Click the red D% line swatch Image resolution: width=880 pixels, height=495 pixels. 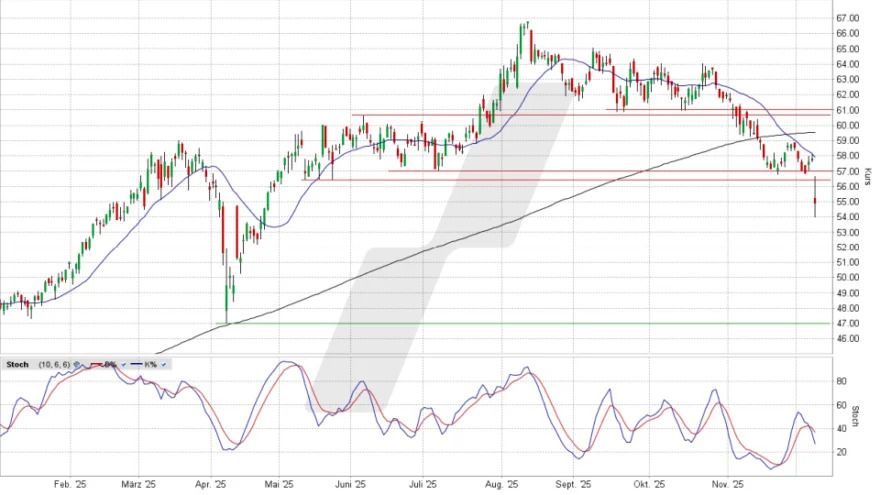(x=96, y=364)
